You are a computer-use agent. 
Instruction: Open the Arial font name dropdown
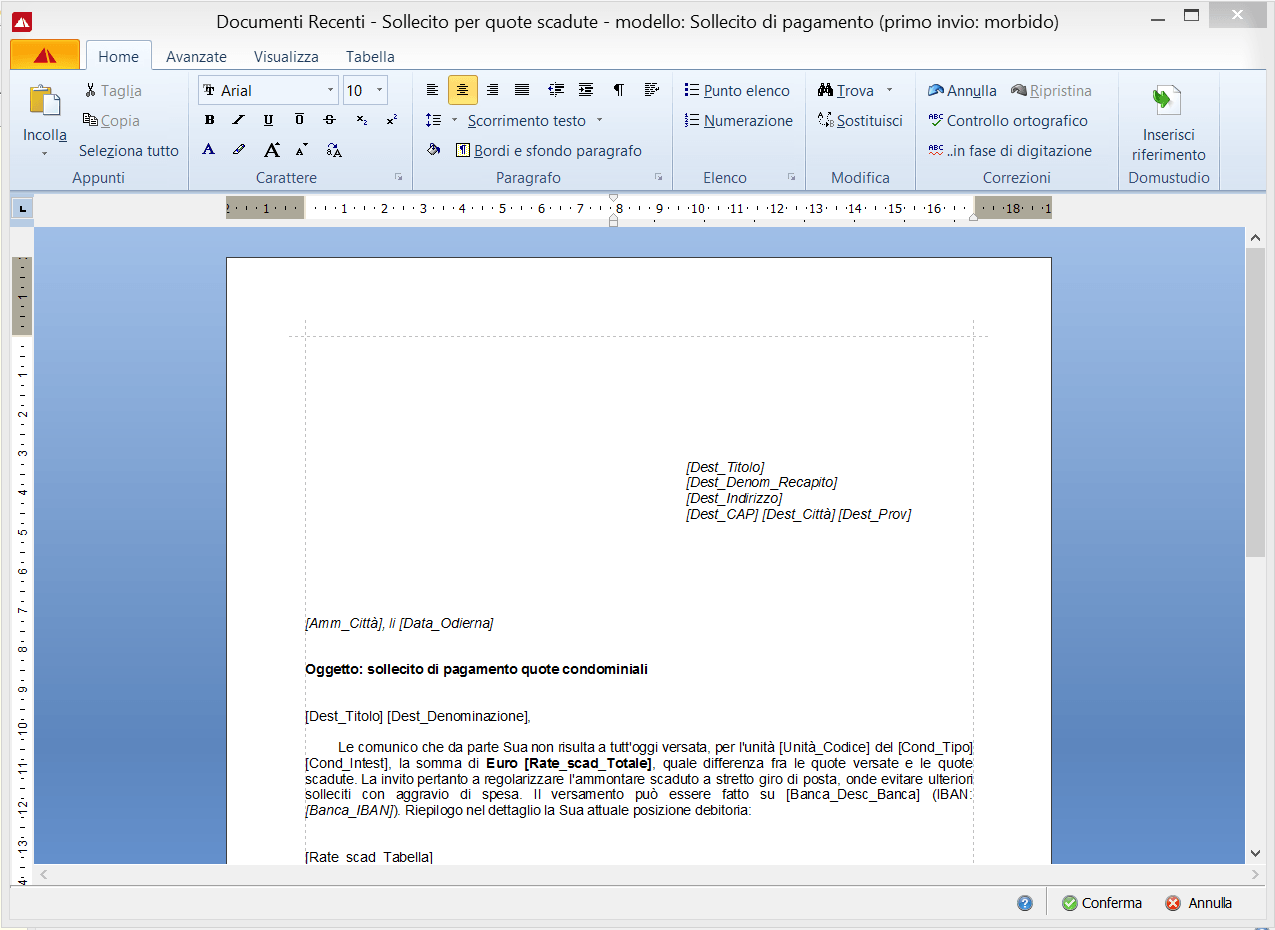pyautogui.click(x=331, y=90)
